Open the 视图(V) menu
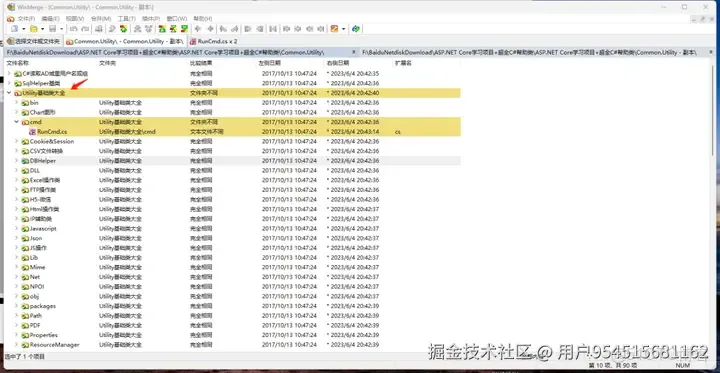 click(x=75, y=19)
